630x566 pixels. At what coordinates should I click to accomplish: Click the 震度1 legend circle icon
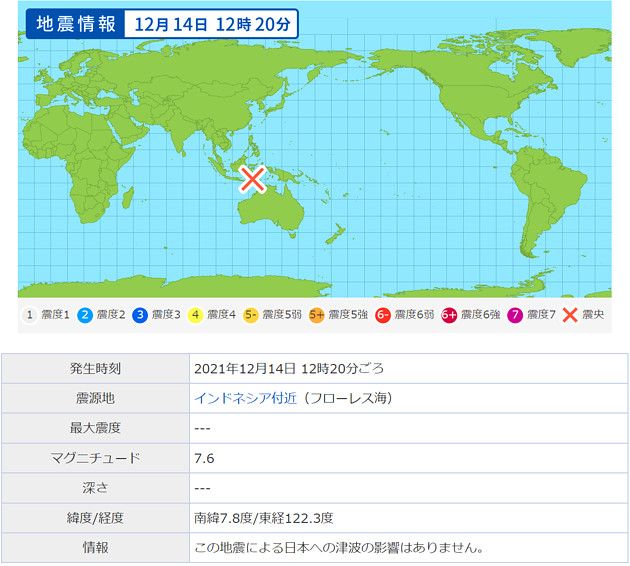tap(29, 315)
